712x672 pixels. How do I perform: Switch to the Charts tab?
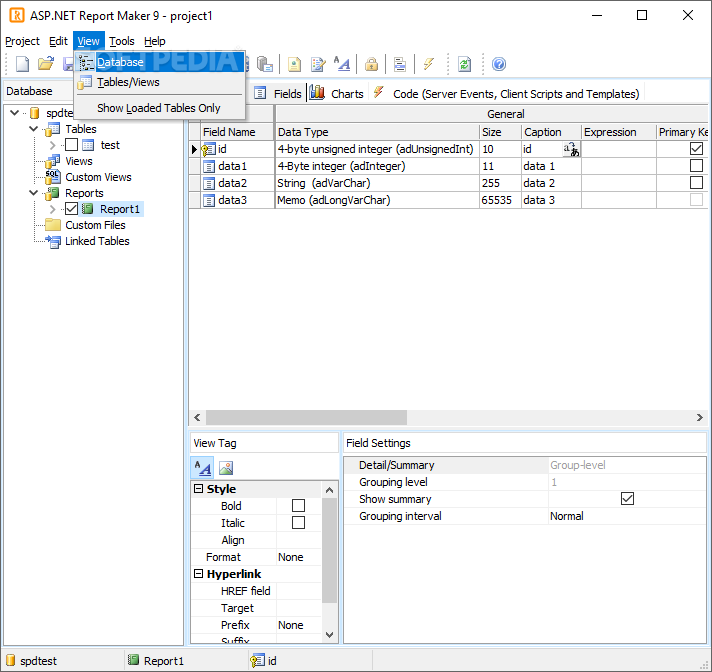(337, 94)
